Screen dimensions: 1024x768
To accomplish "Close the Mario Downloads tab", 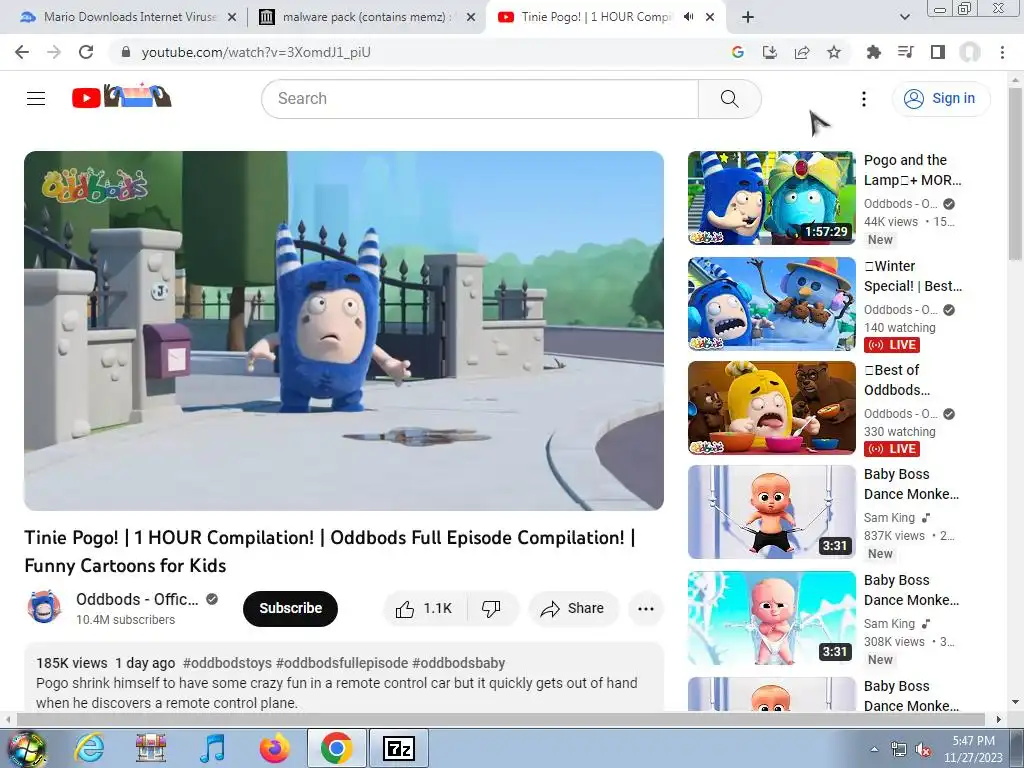I will tap(232, 17).
